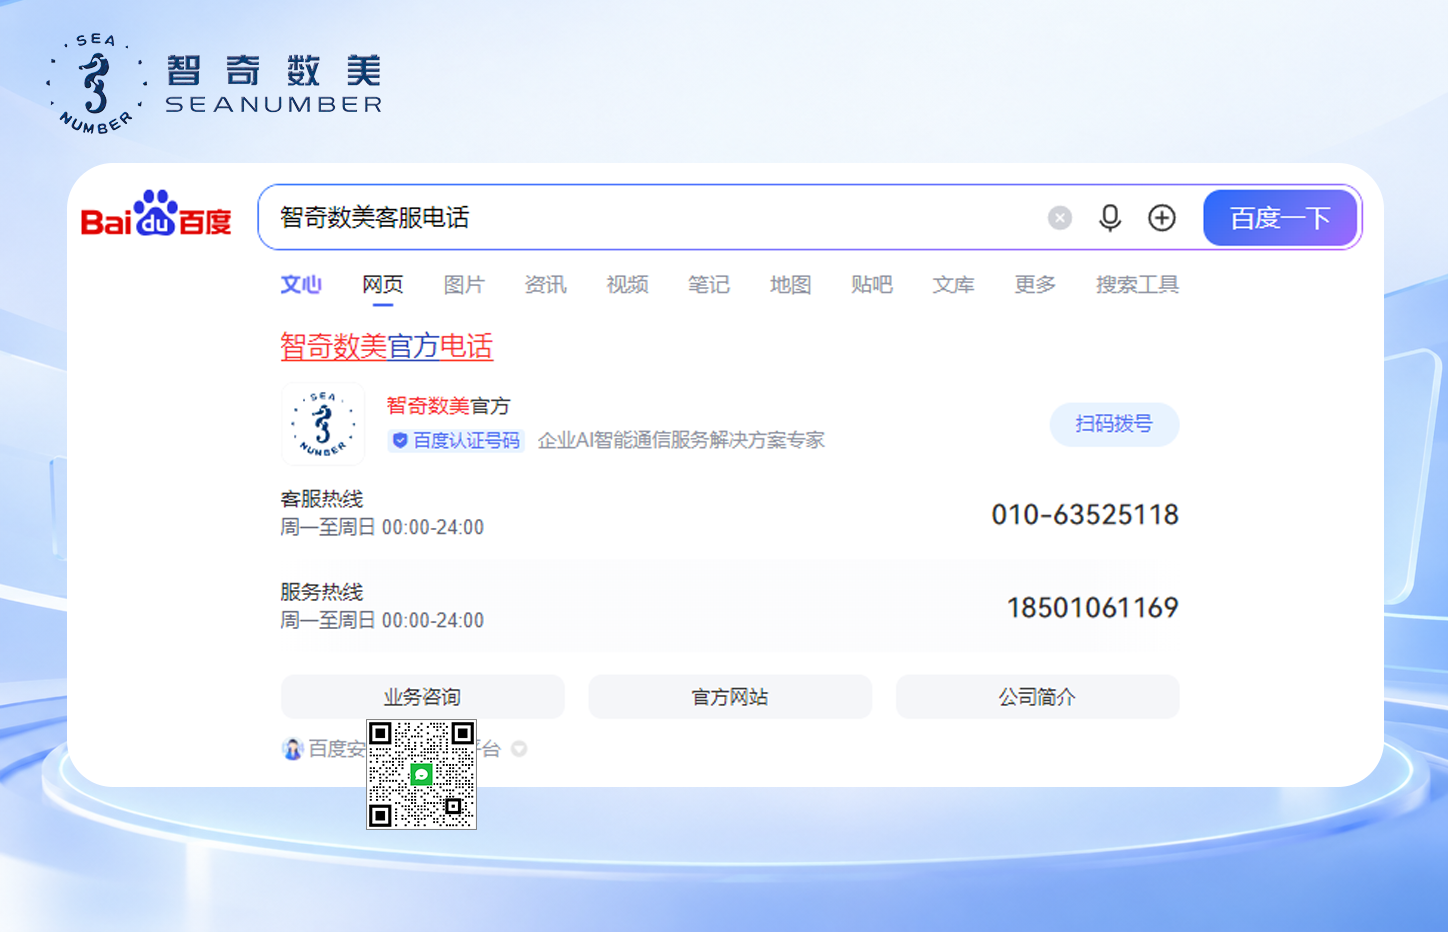
Task: Select the 网页 tab
Action: point(383,285)
